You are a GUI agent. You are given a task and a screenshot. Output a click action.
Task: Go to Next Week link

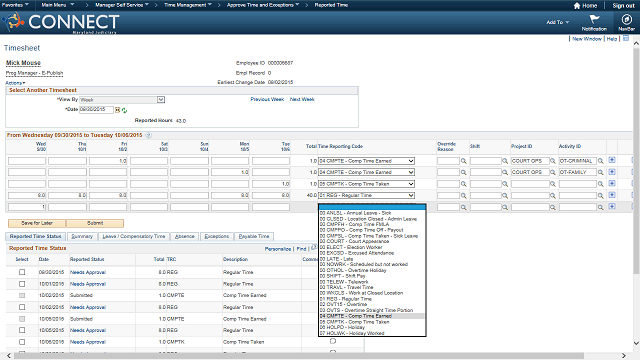tap(302, 99)
